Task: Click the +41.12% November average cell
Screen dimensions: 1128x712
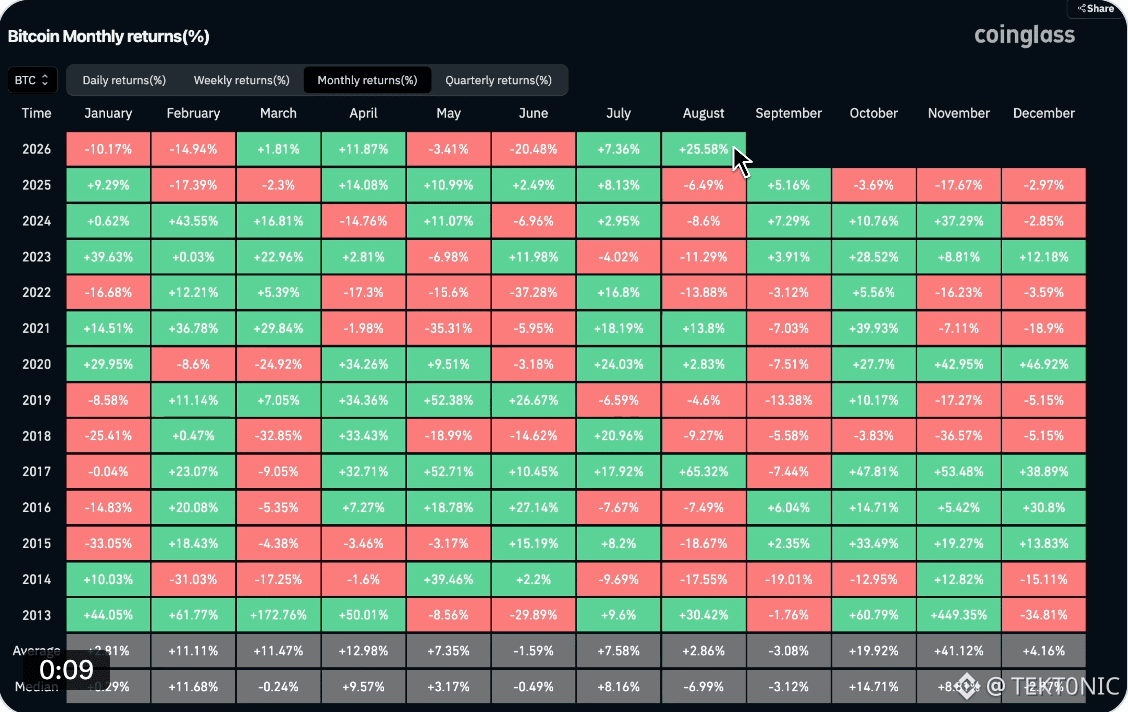Action: click(958, 651)
